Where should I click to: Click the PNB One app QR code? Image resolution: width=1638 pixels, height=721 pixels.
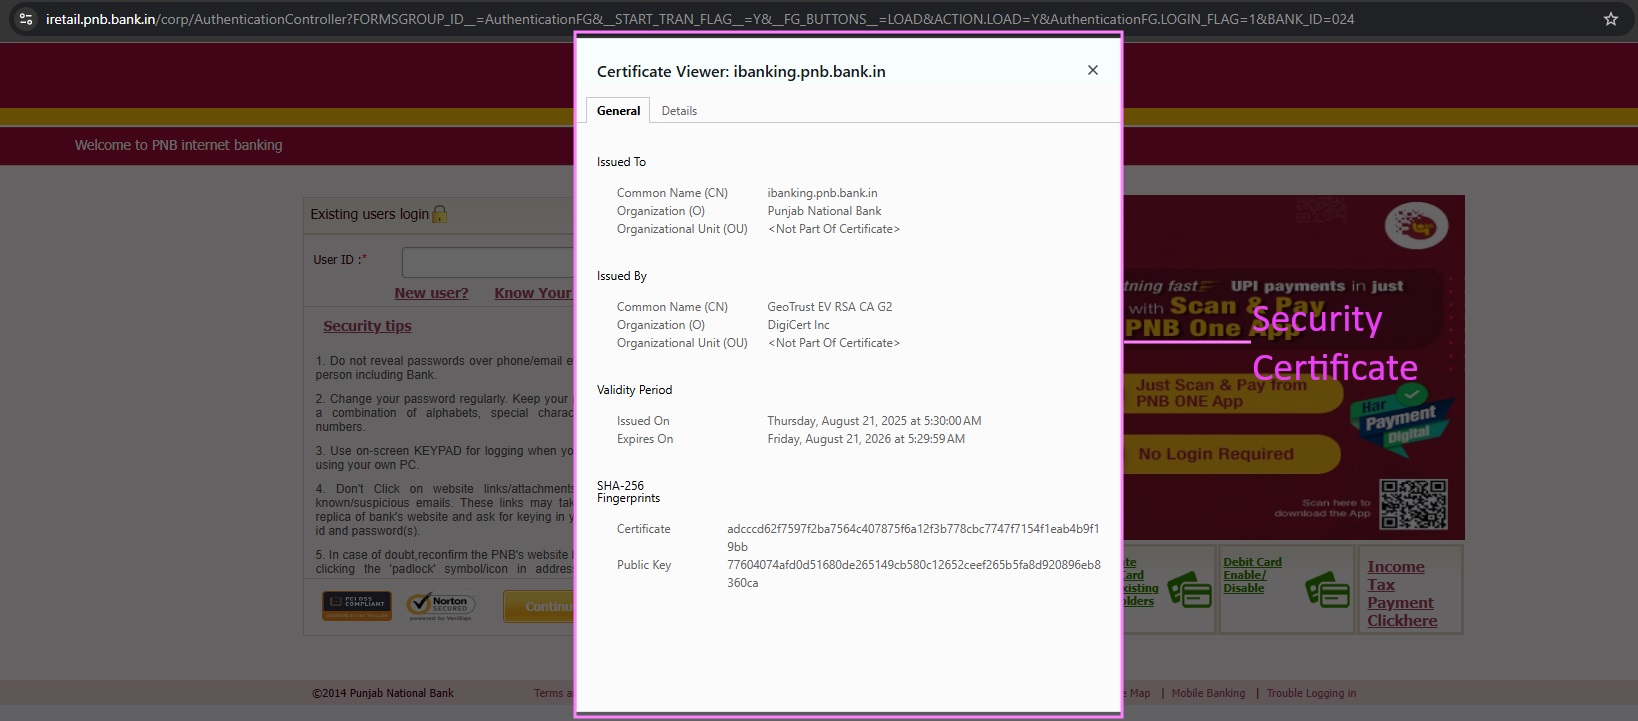[x=1413, y=504]
